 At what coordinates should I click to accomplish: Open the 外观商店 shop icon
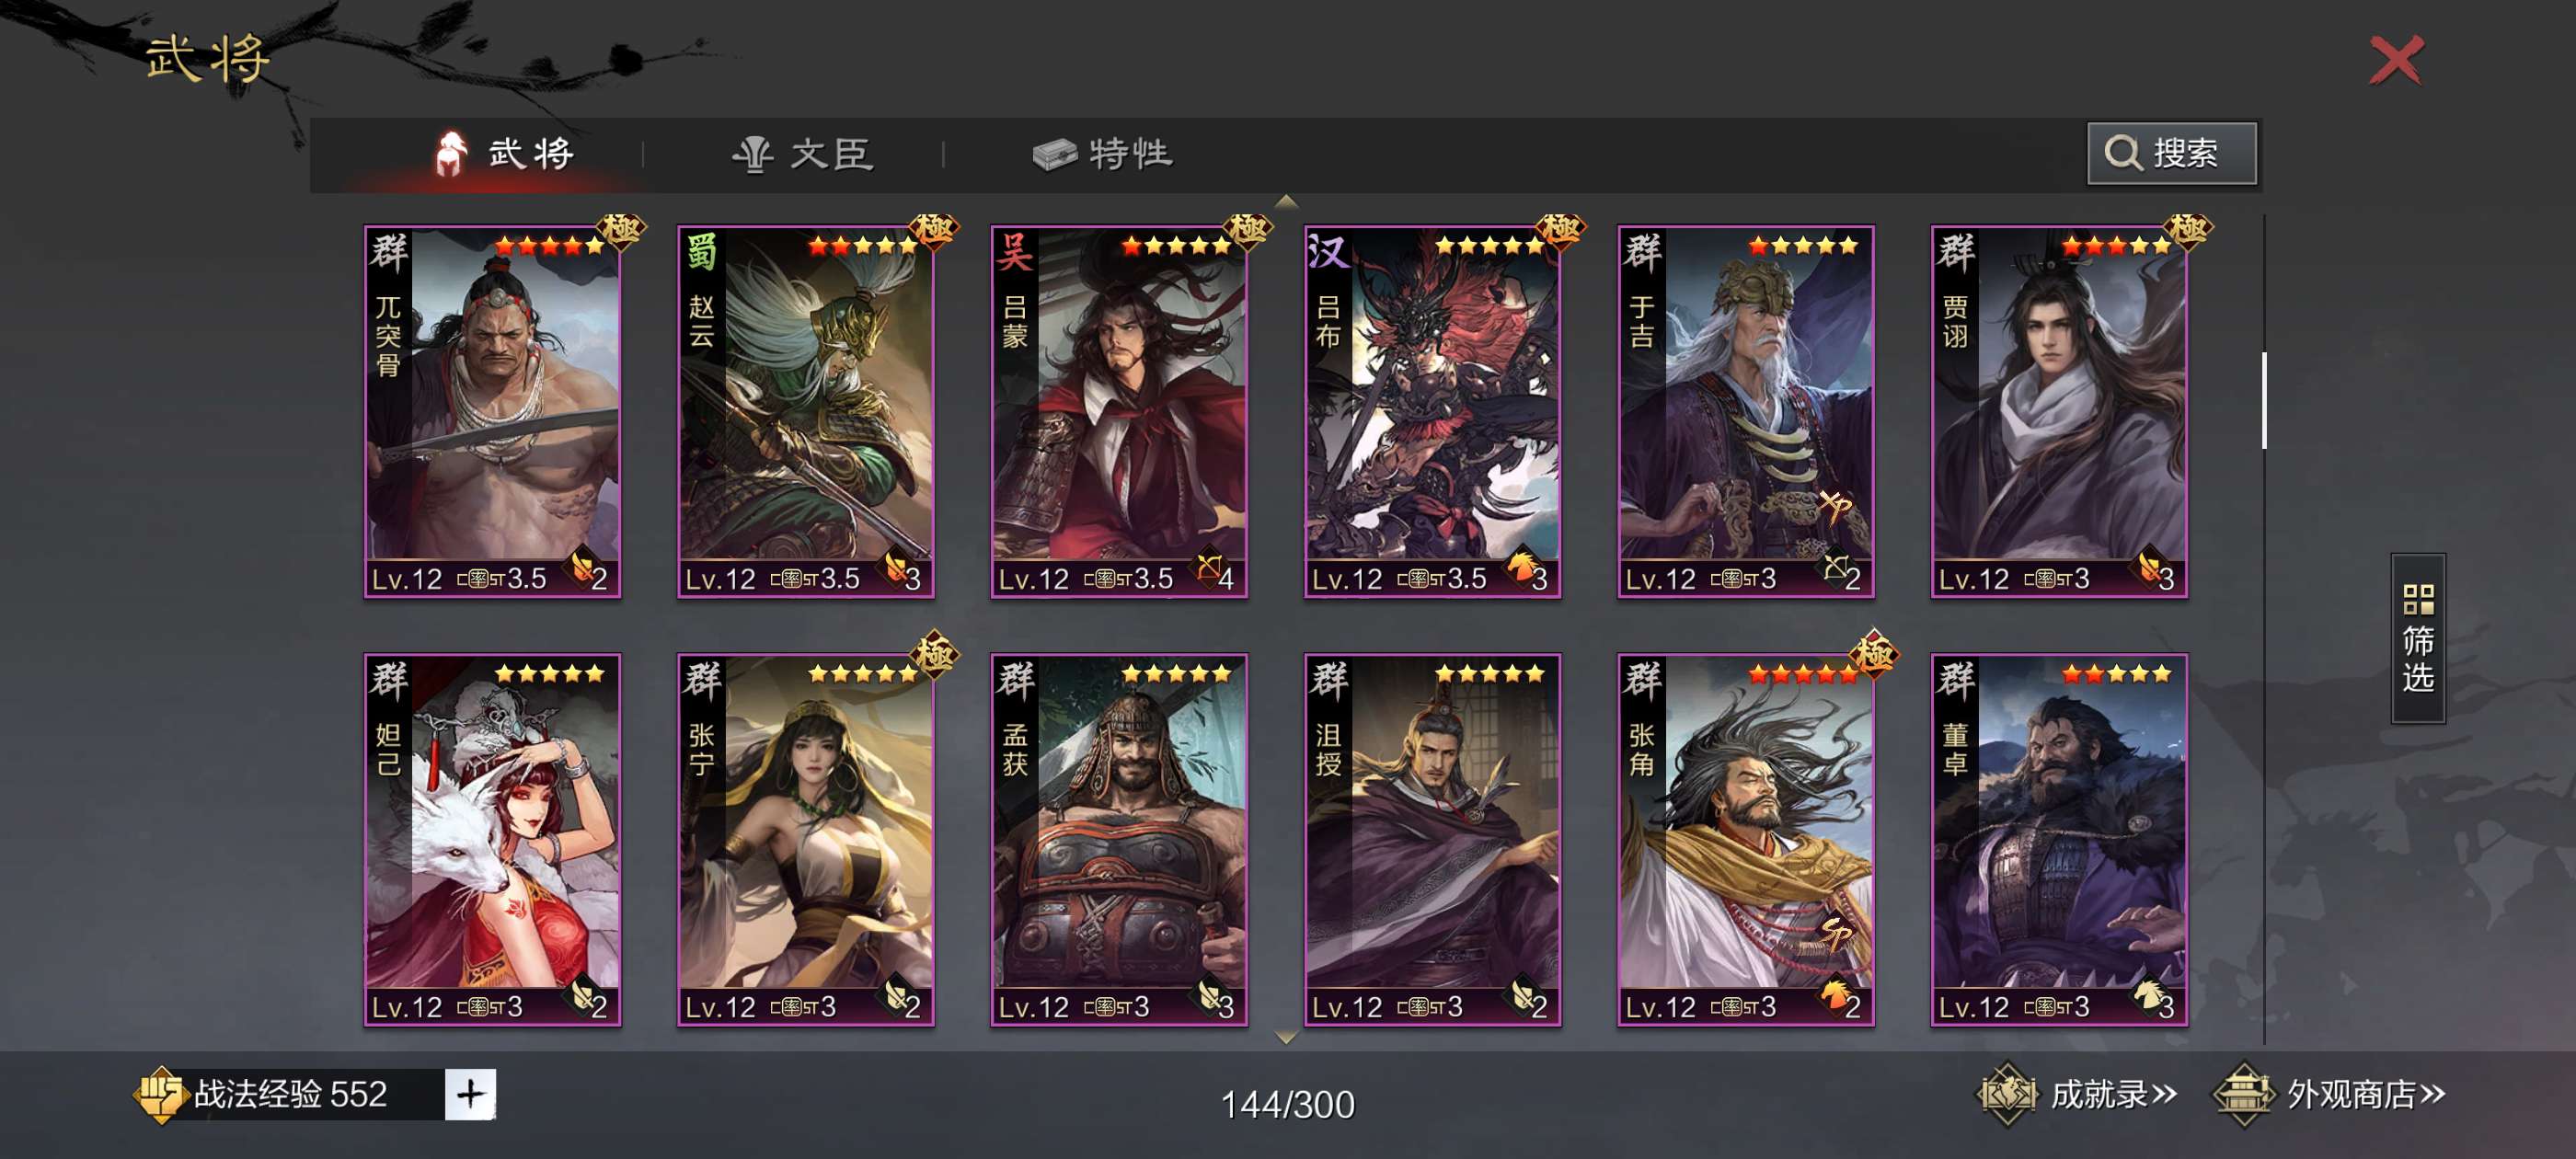coord(2244,1094)
